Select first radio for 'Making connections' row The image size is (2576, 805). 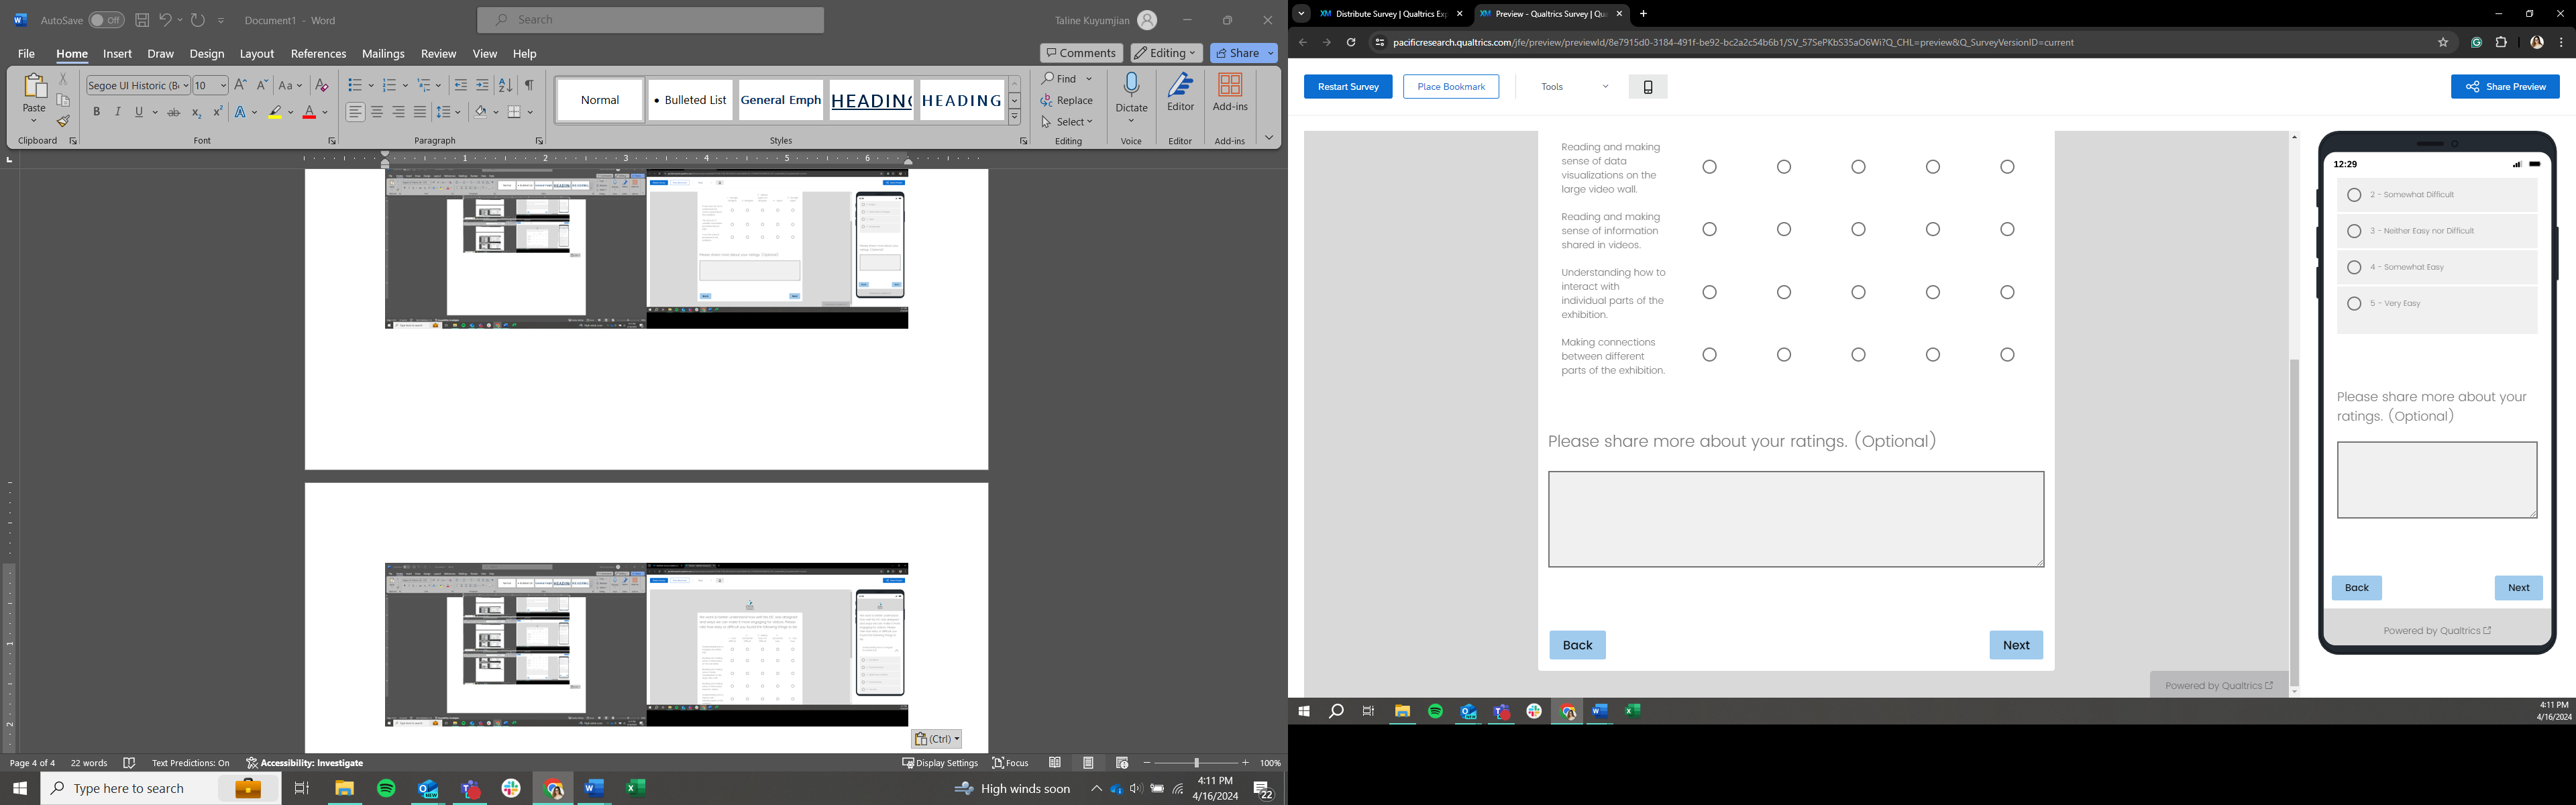[x=1709, y=355]
